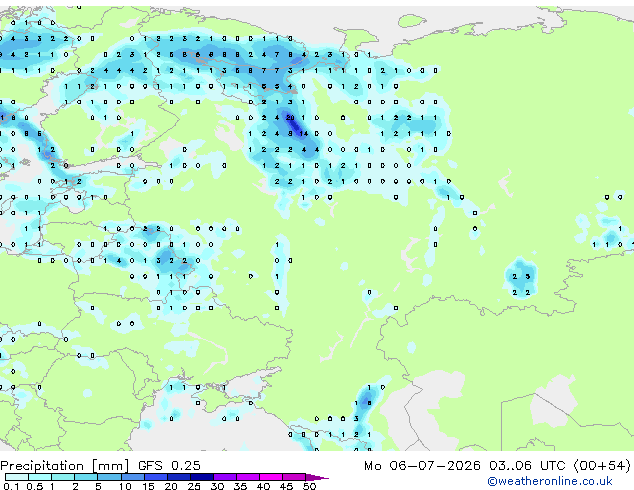Screen dimensions: 634x490
Task: Click the weatheronline.co.uk copyright link
Action: point(549,481)
